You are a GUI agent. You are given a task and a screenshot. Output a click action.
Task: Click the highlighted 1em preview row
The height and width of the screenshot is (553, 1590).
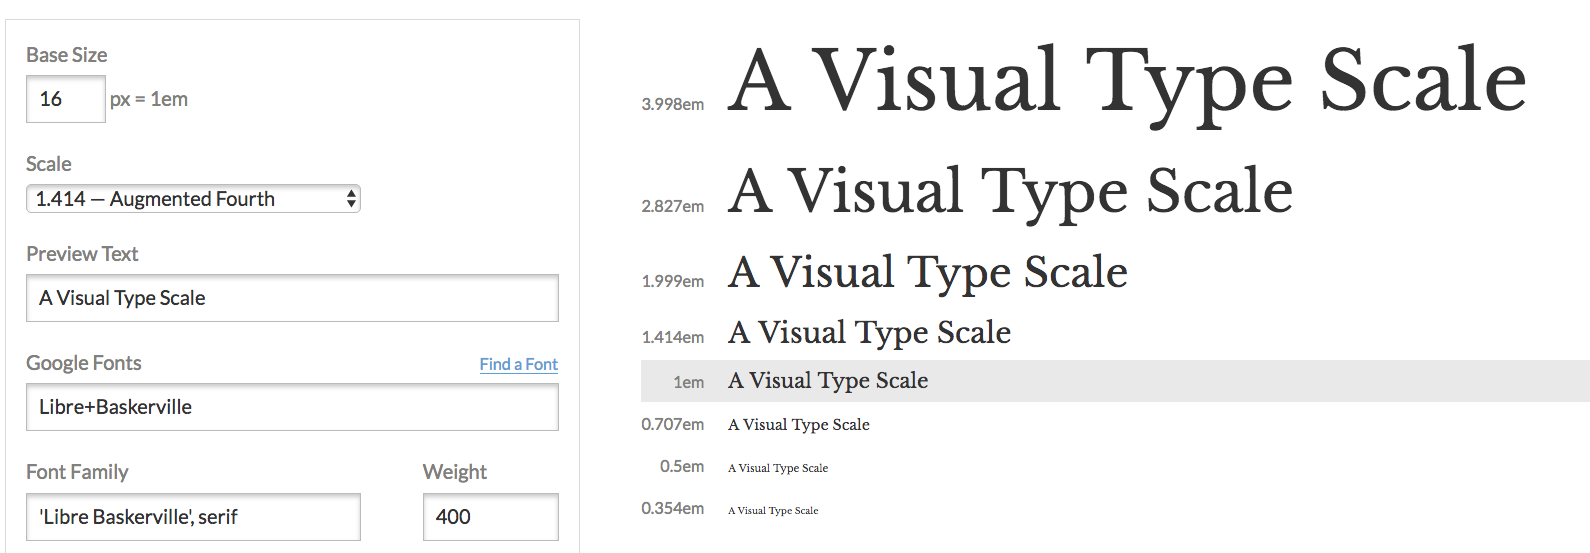tap(1115, 381)
